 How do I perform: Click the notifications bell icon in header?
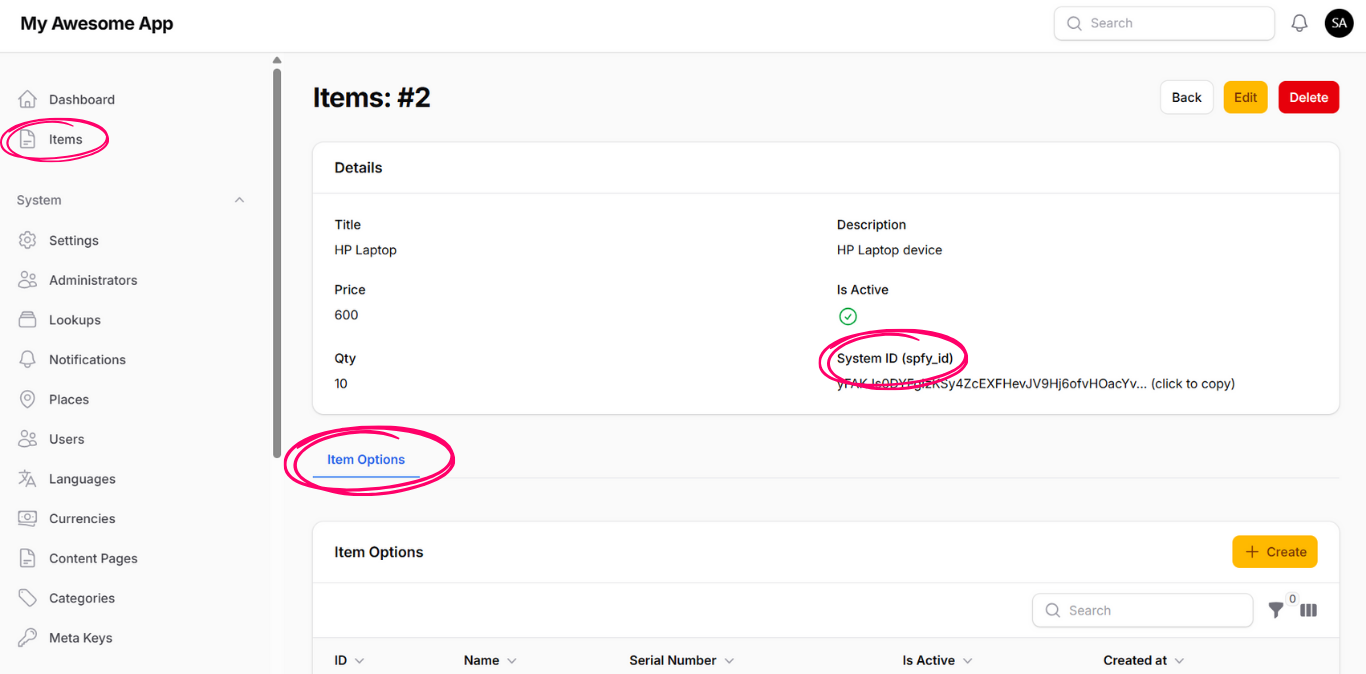1299,23
